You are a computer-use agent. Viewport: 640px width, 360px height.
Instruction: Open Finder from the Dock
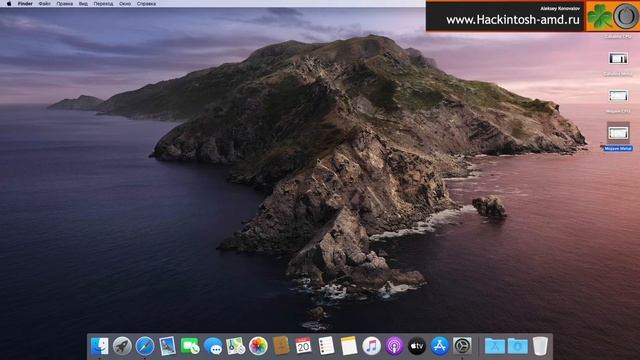100,346
